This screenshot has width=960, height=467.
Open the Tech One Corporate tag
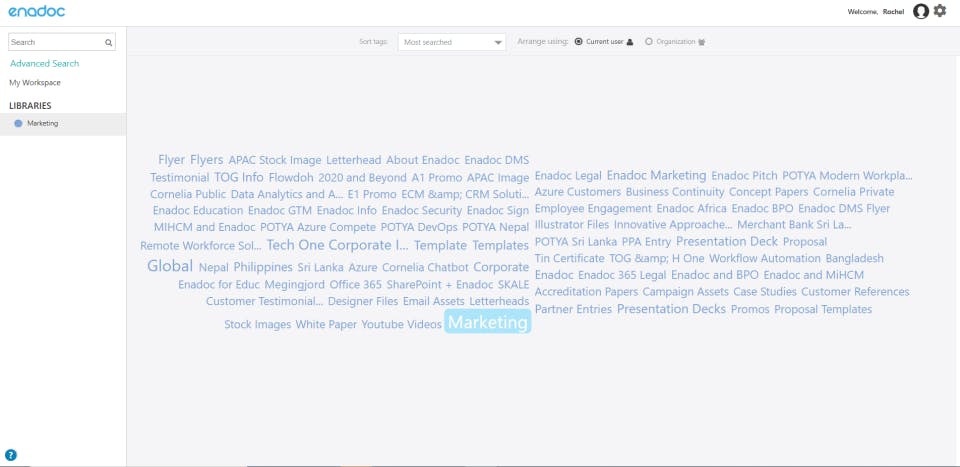click(x=337, y=245)
